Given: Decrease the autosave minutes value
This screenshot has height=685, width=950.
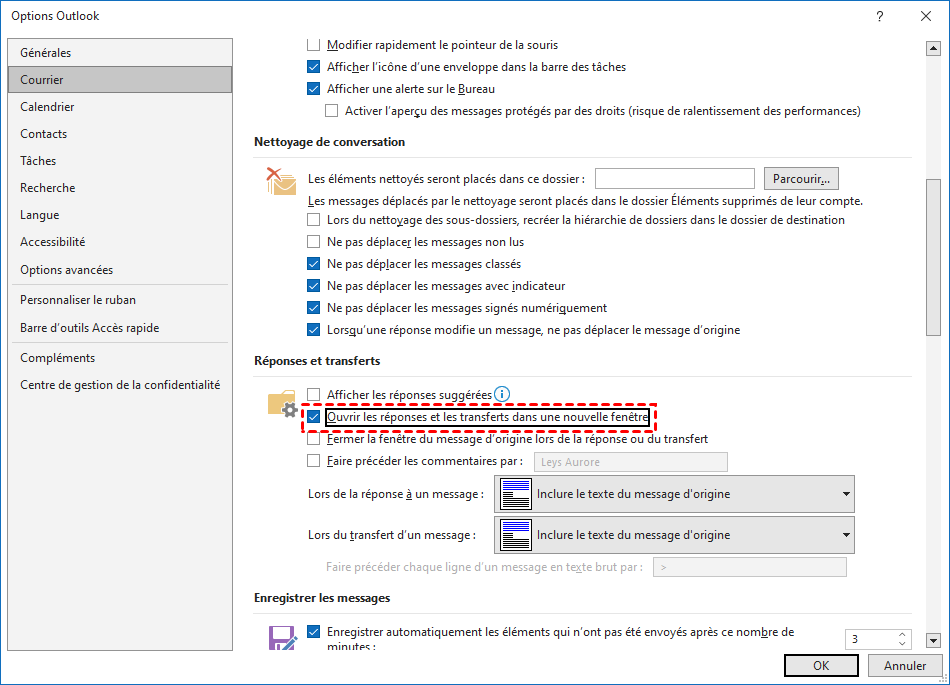Looking at the screenshot, I should click(902, 643).
